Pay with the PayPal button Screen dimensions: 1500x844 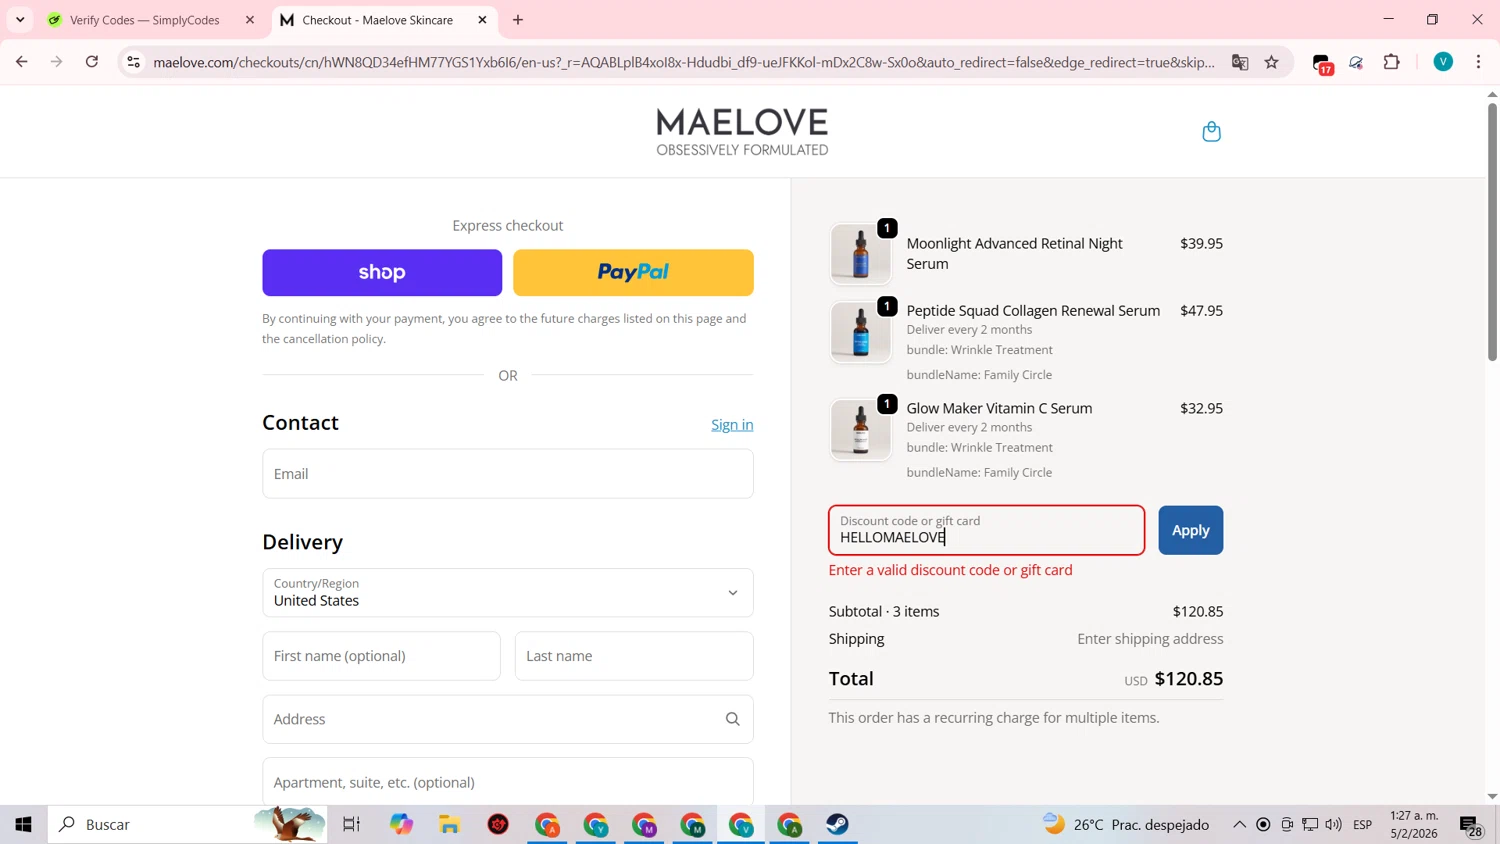click(633, 273)
